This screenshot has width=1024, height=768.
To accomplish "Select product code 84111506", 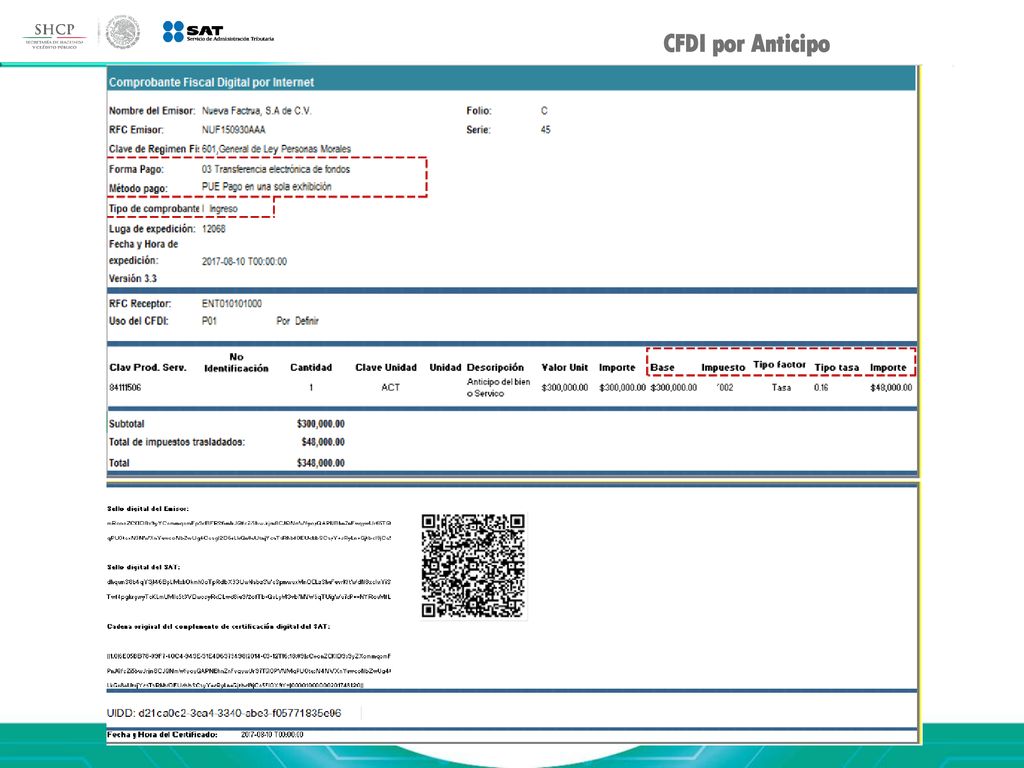I will coord(125,387).
